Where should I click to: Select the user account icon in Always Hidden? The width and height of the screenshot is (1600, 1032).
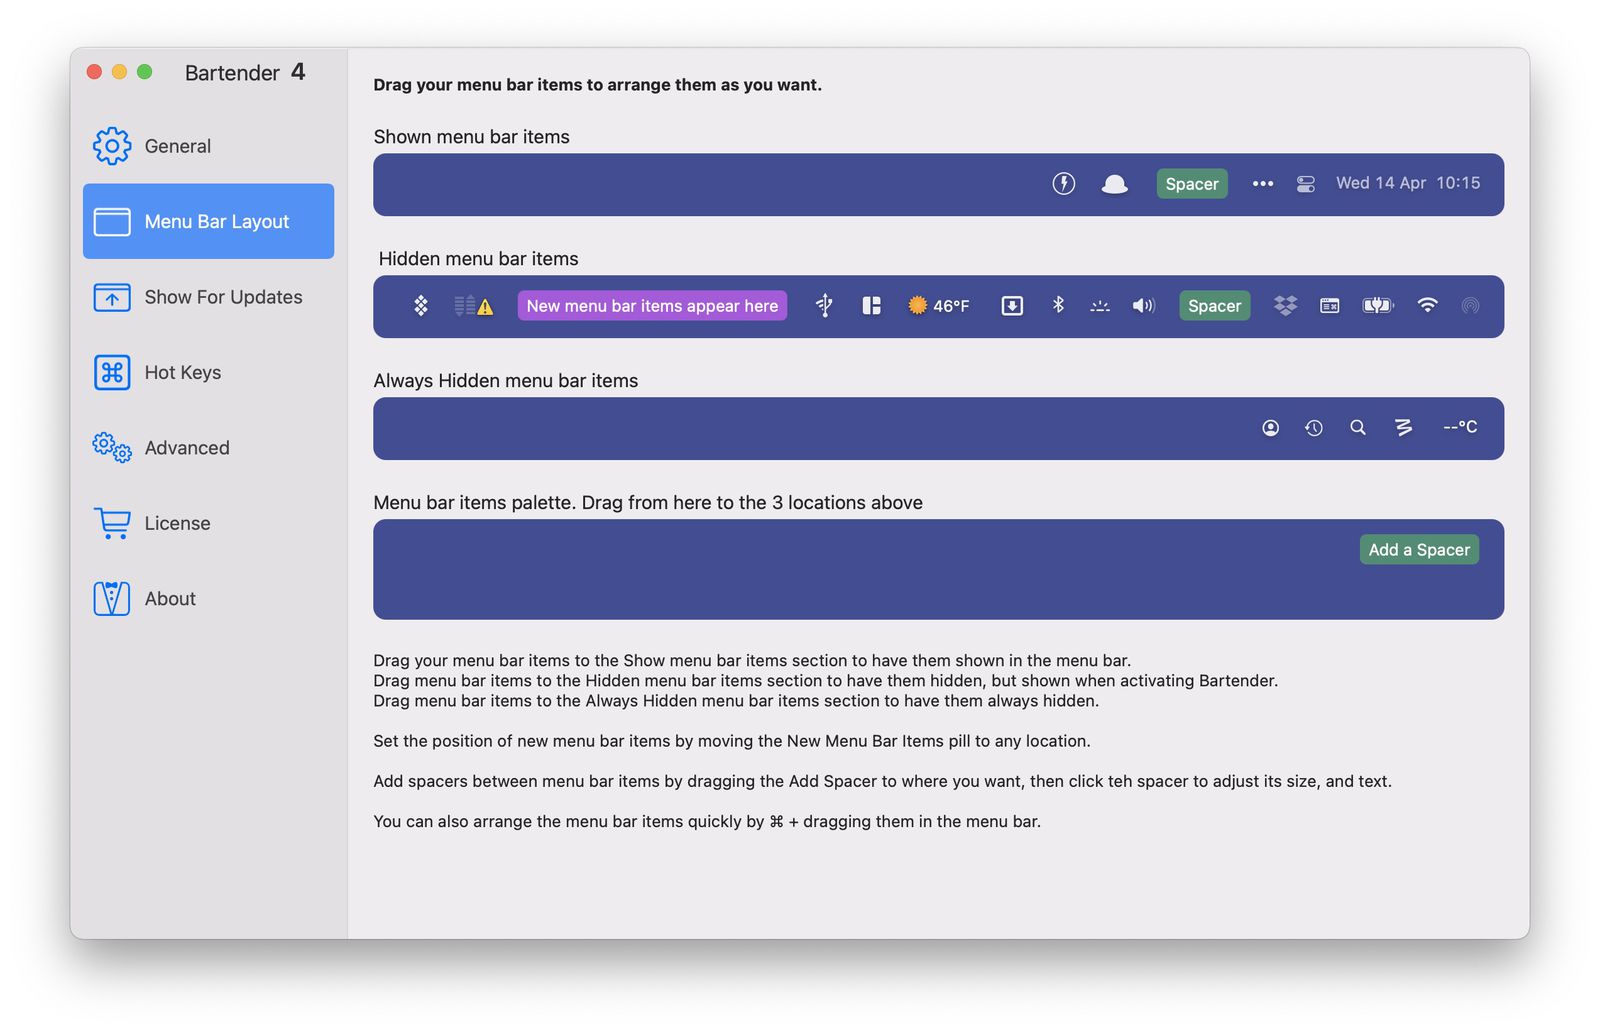click(1270, 428)
